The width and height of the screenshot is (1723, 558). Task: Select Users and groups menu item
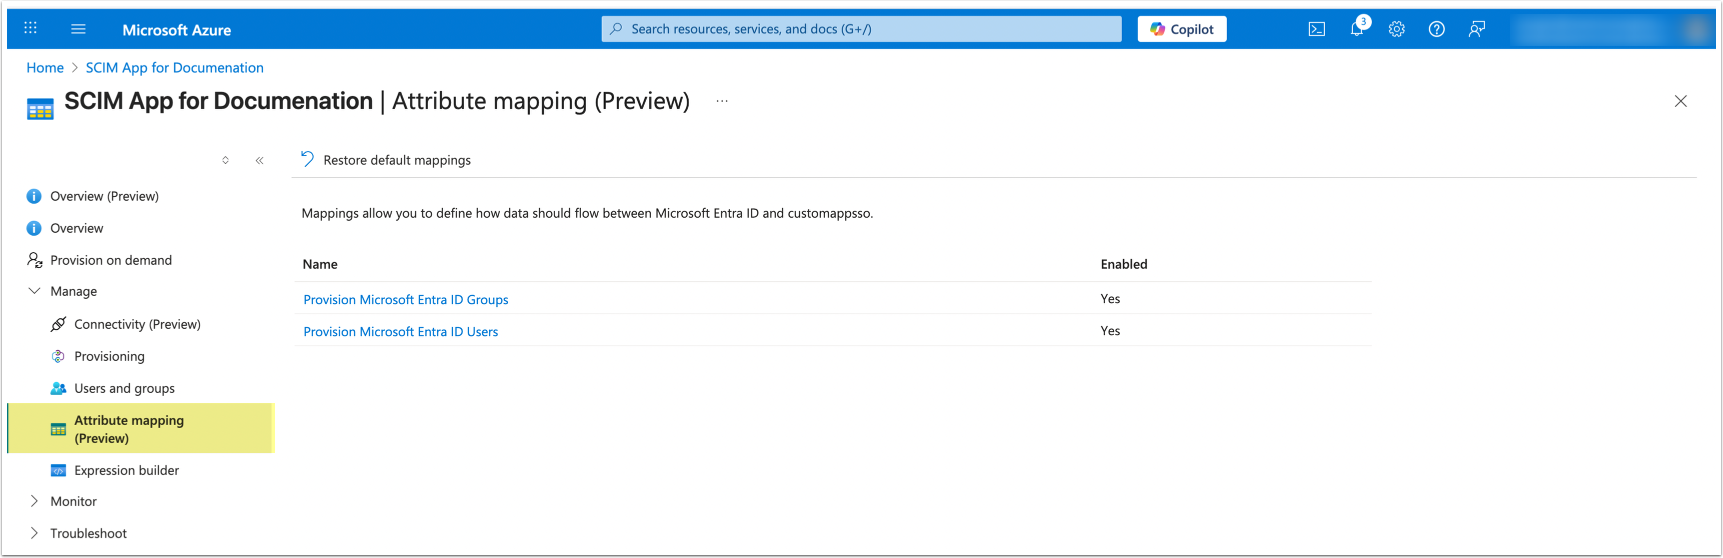point(124,388)
